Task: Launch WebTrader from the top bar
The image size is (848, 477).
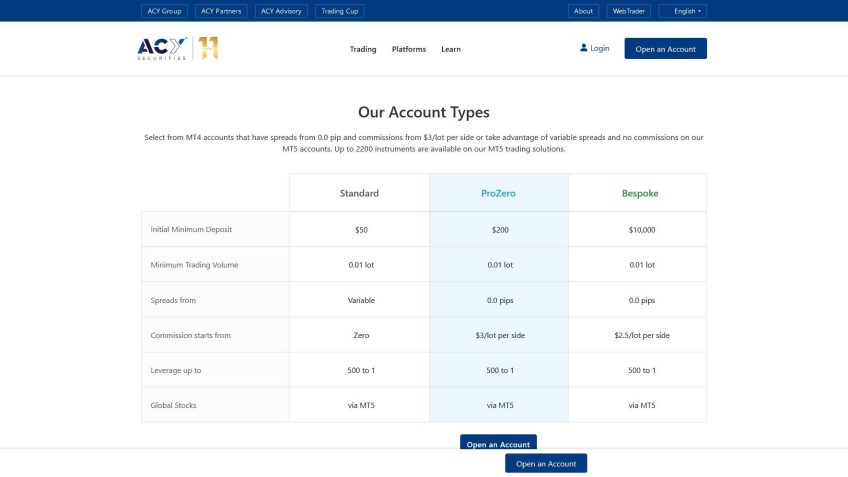Action: 628,11
